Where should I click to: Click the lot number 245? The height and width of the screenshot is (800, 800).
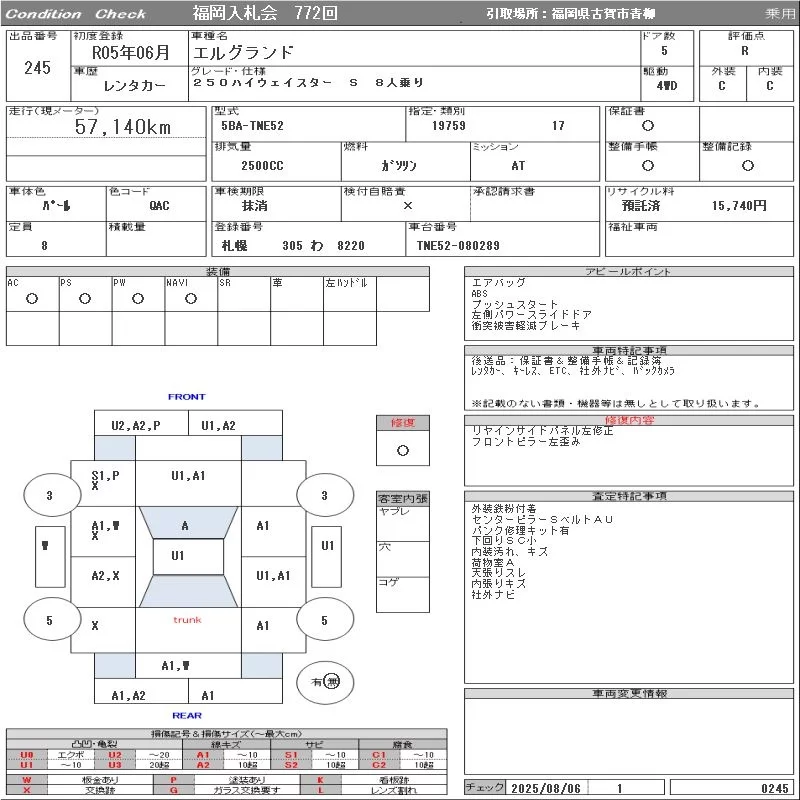37,67
